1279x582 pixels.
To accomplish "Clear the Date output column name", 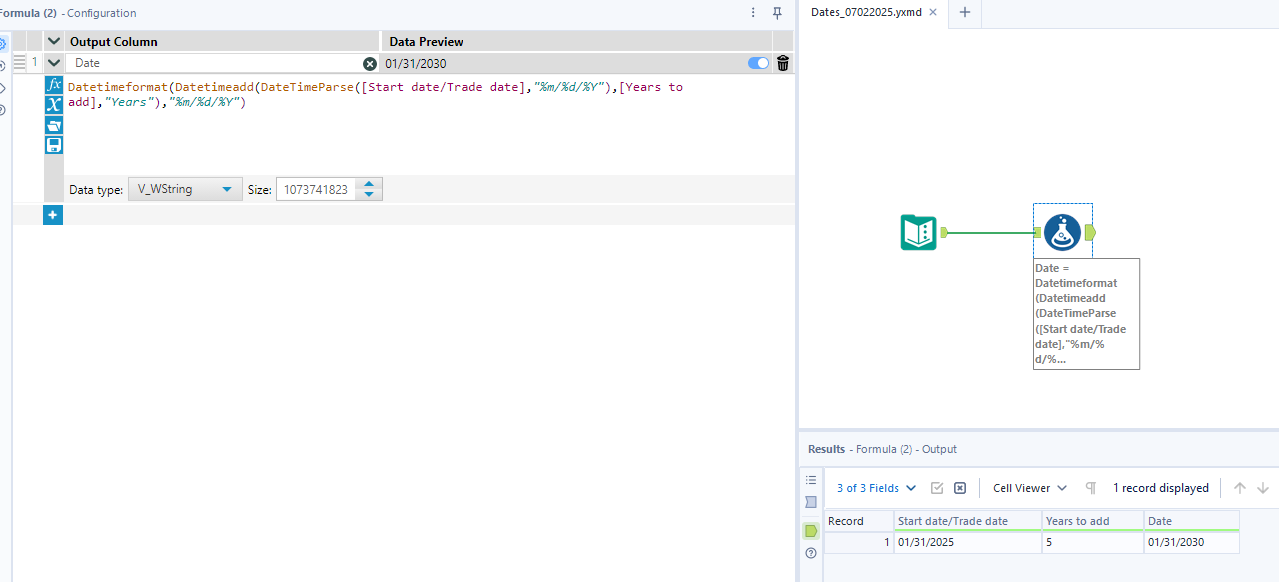I will tap(370, 62).
